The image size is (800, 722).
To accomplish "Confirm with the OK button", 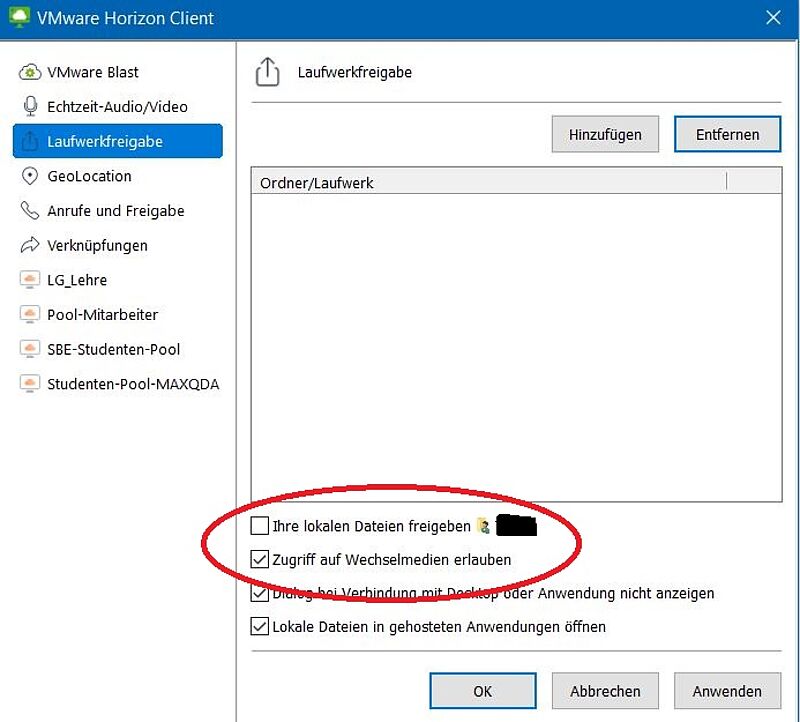I will pos(483,691).
